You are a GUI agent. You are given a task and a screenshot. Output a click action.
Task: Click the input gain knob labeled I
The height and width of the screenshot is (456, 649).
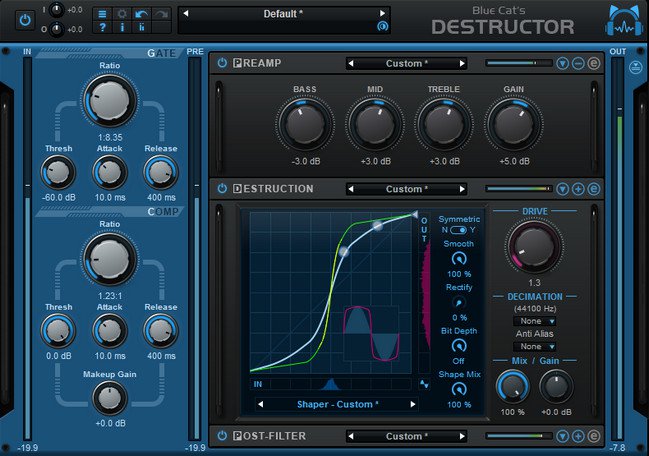[x=57, y=10]
